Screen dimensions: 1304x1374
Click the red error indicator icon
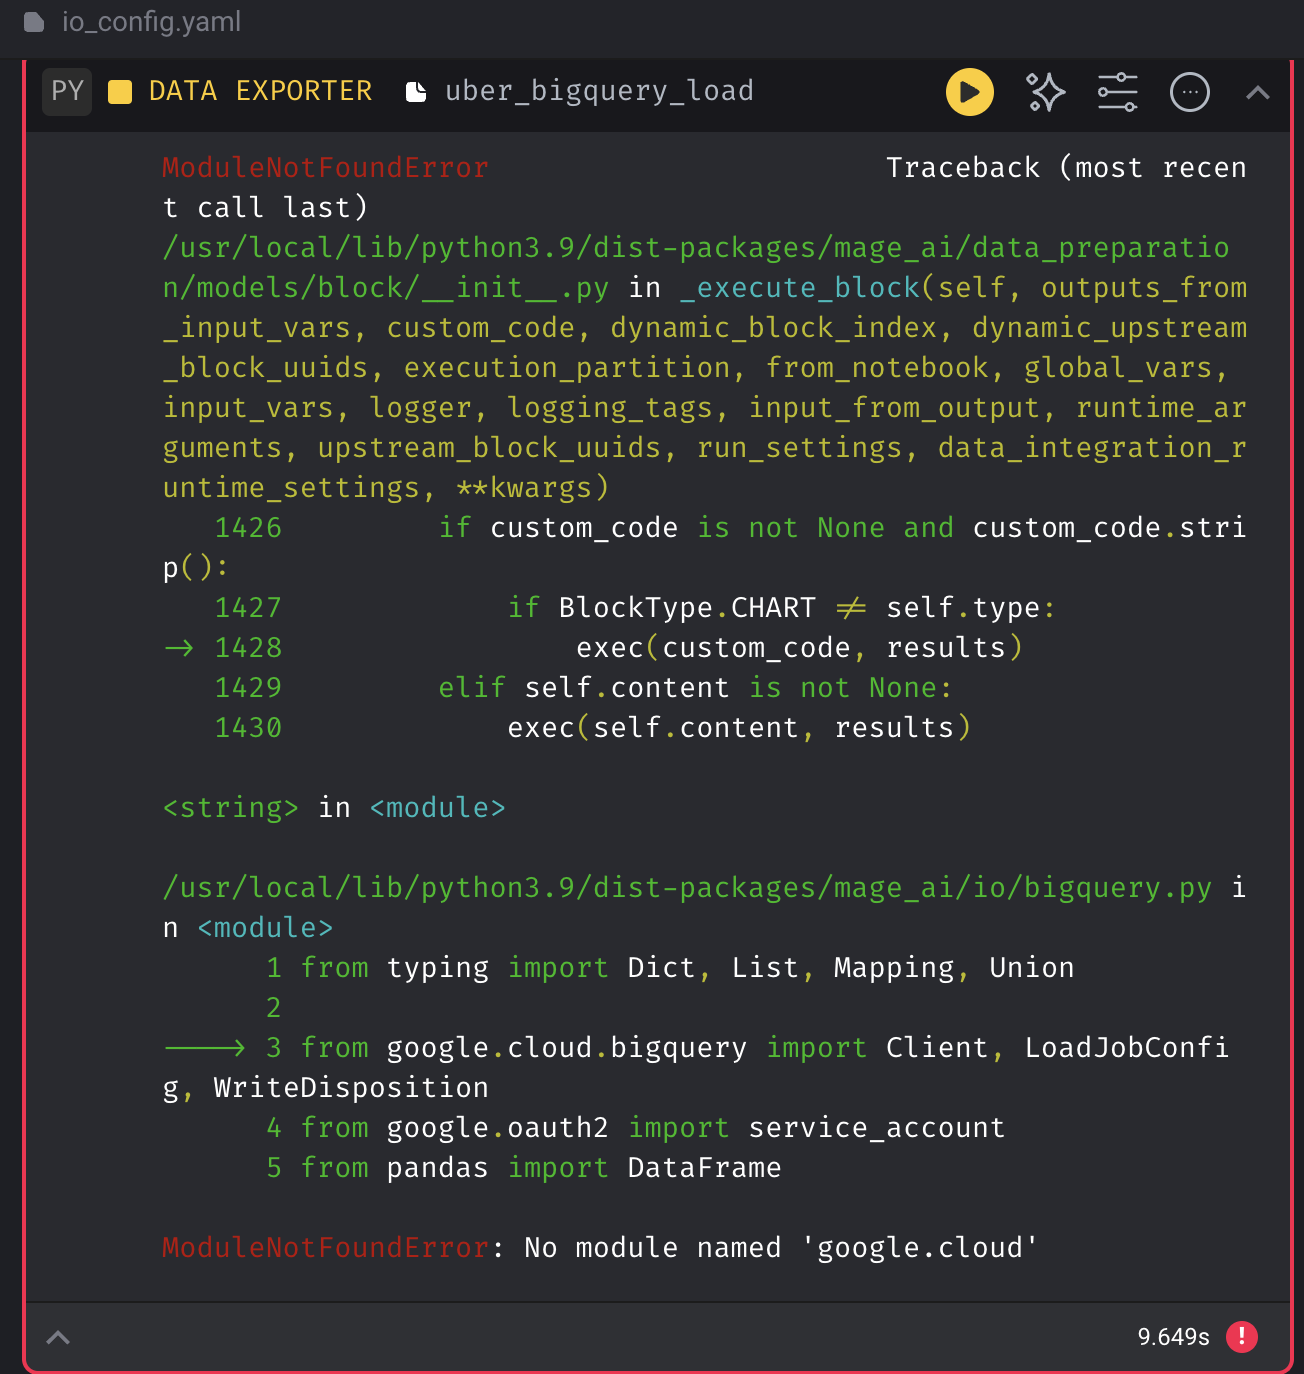coord(1241,1336)
